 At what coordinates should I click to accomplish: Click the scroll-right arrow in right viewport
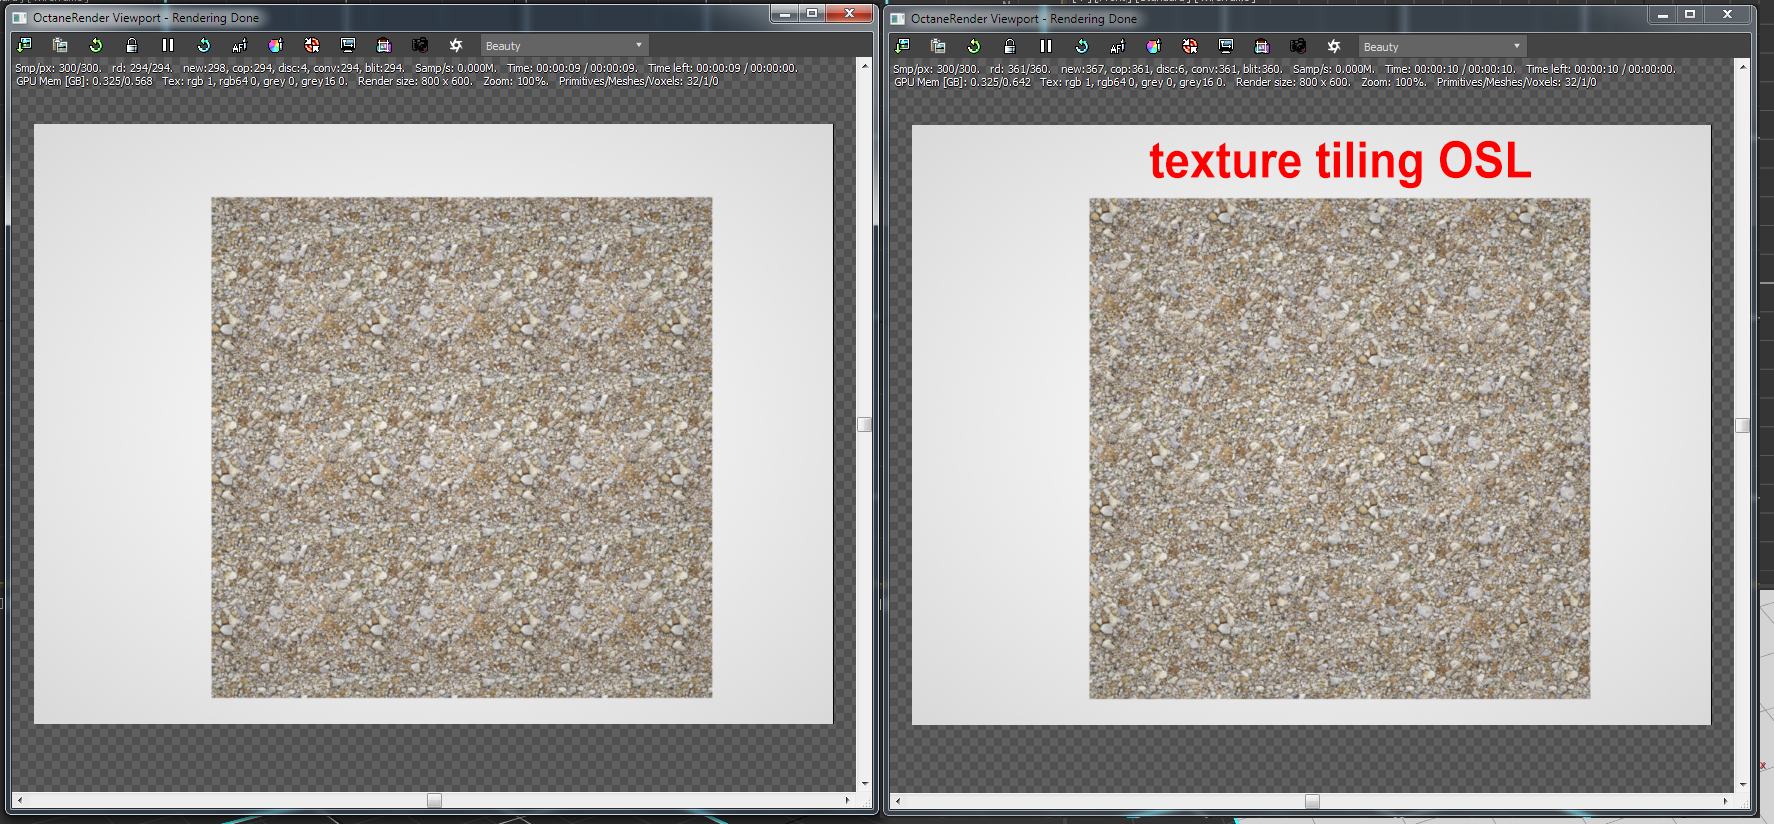pyautogui.click(x=1726, y=801)
